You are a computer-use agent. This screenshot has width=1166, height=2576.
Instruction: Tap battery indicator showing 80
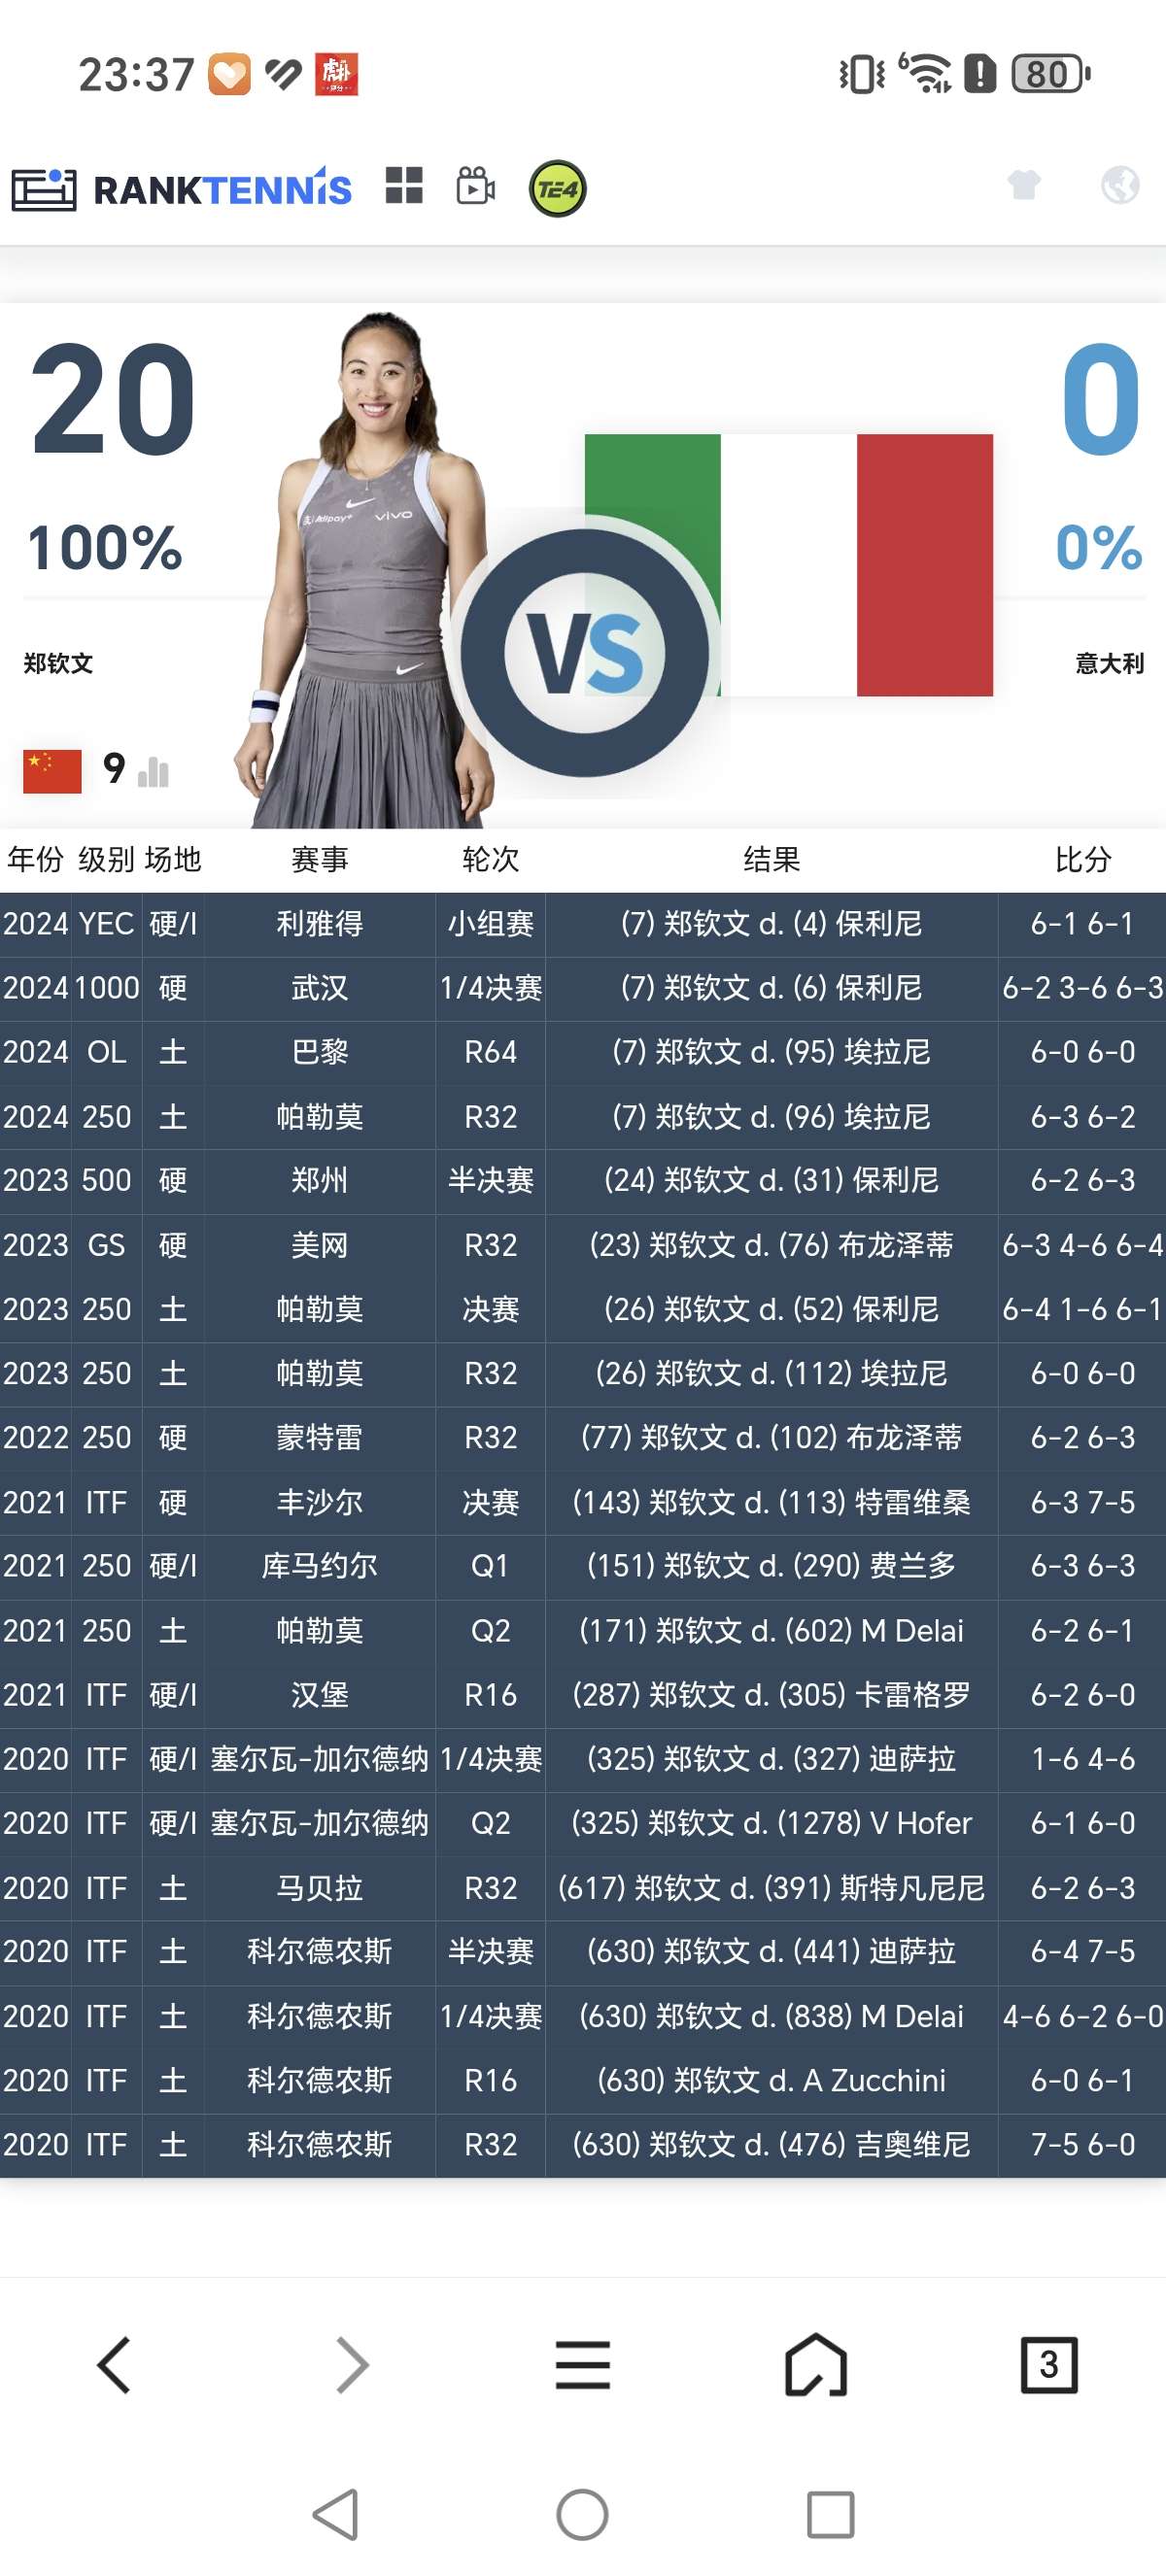pyautogui.click(x=1050, y=74)
